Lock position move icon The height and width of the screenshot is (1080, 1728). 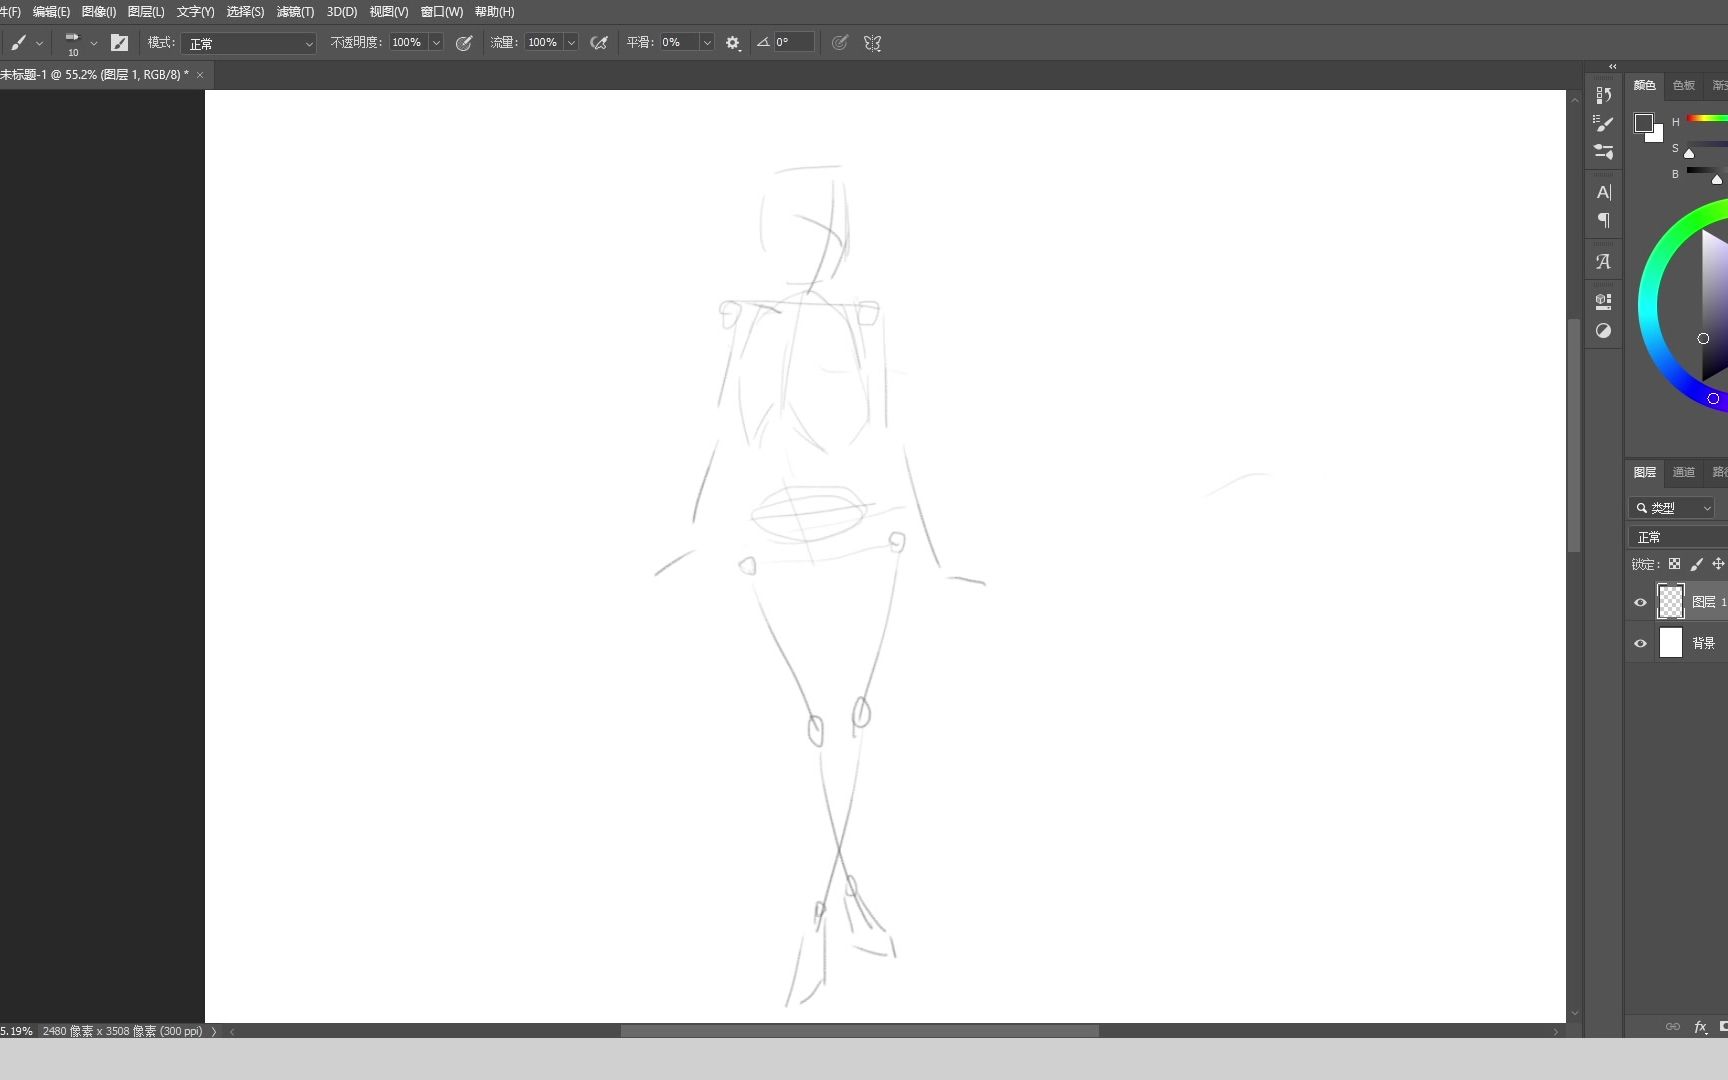click(x=1718, y=564)
